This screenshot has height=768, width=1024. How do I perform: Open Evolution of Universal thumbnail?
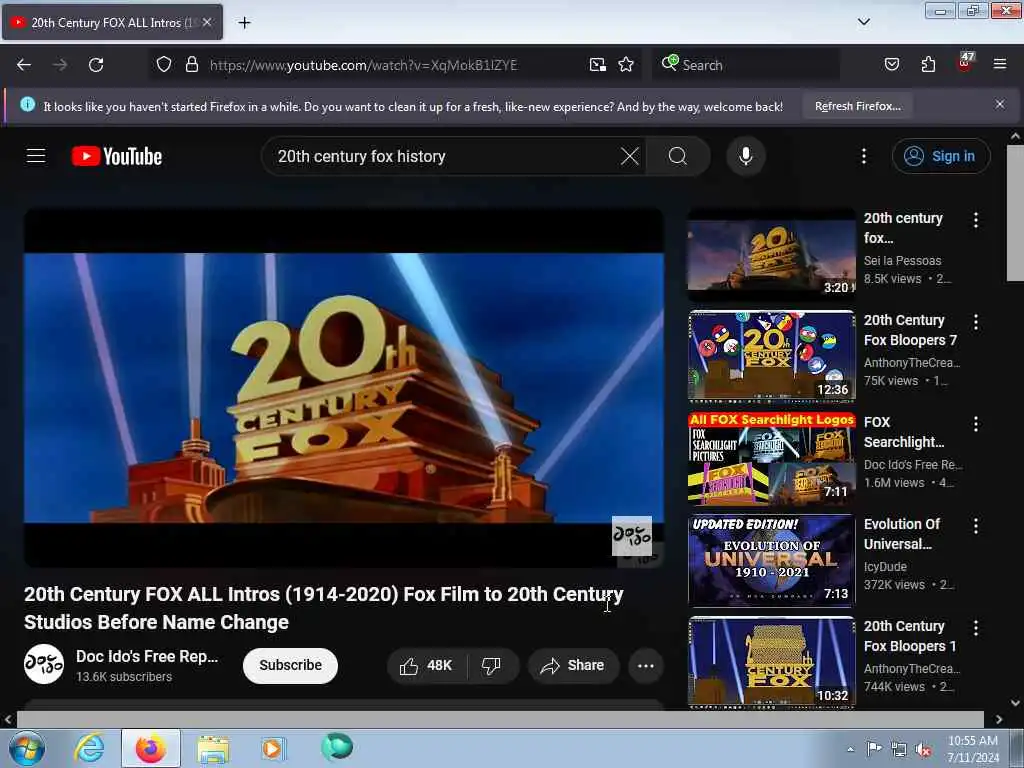(x=772, y=560)
